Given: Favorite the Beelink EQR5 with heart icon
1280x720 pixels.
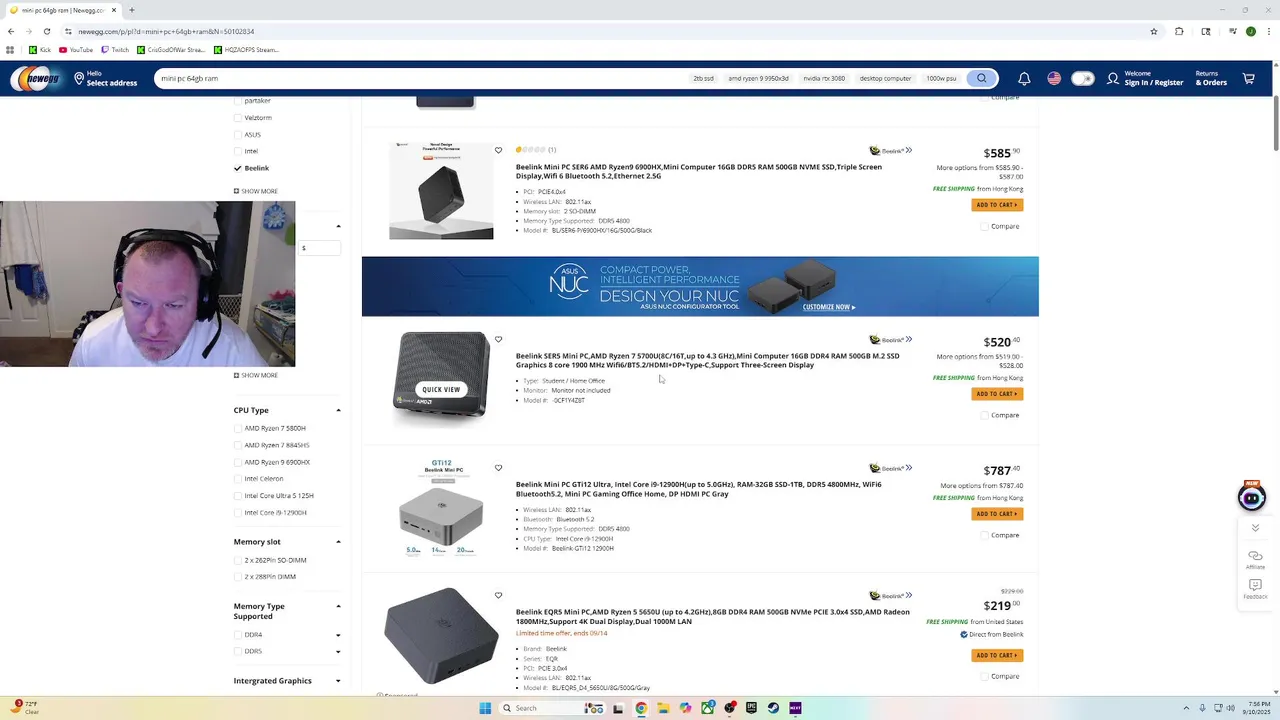Looking at the screenshot, I should click(498, 595).
